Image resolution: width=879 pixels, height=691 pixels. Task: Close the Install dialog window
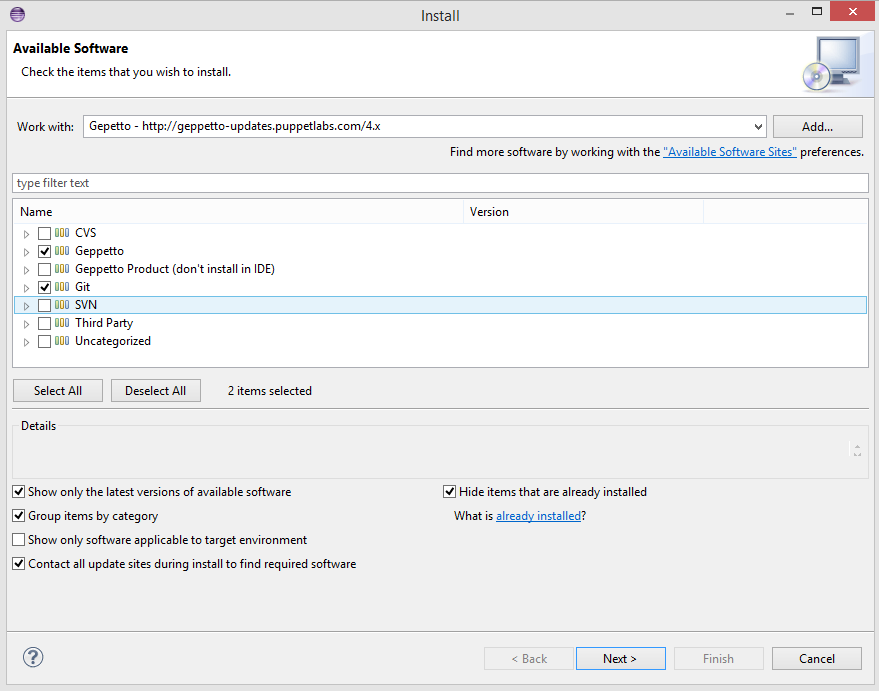[852, 11]
